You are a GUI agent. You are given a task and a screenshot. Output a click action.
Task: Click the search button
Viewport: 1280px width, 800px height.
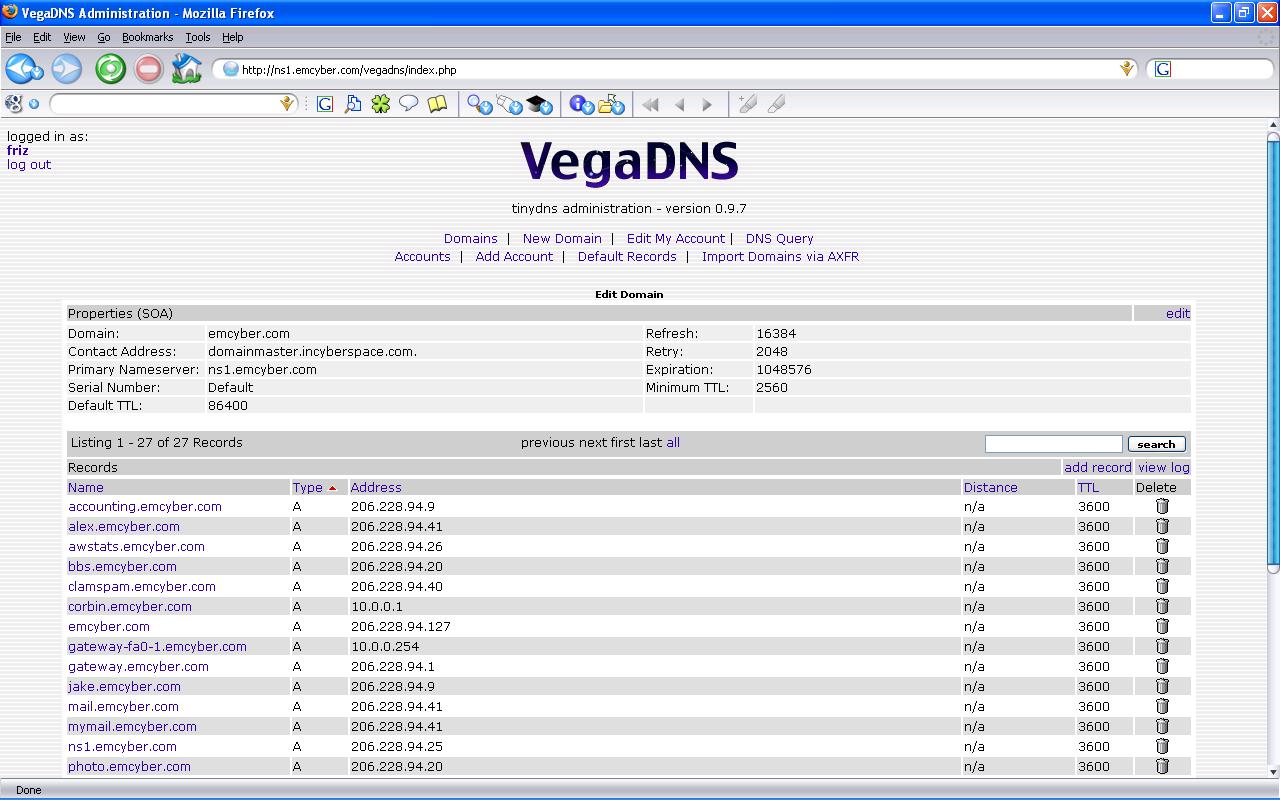[1156, 444]
